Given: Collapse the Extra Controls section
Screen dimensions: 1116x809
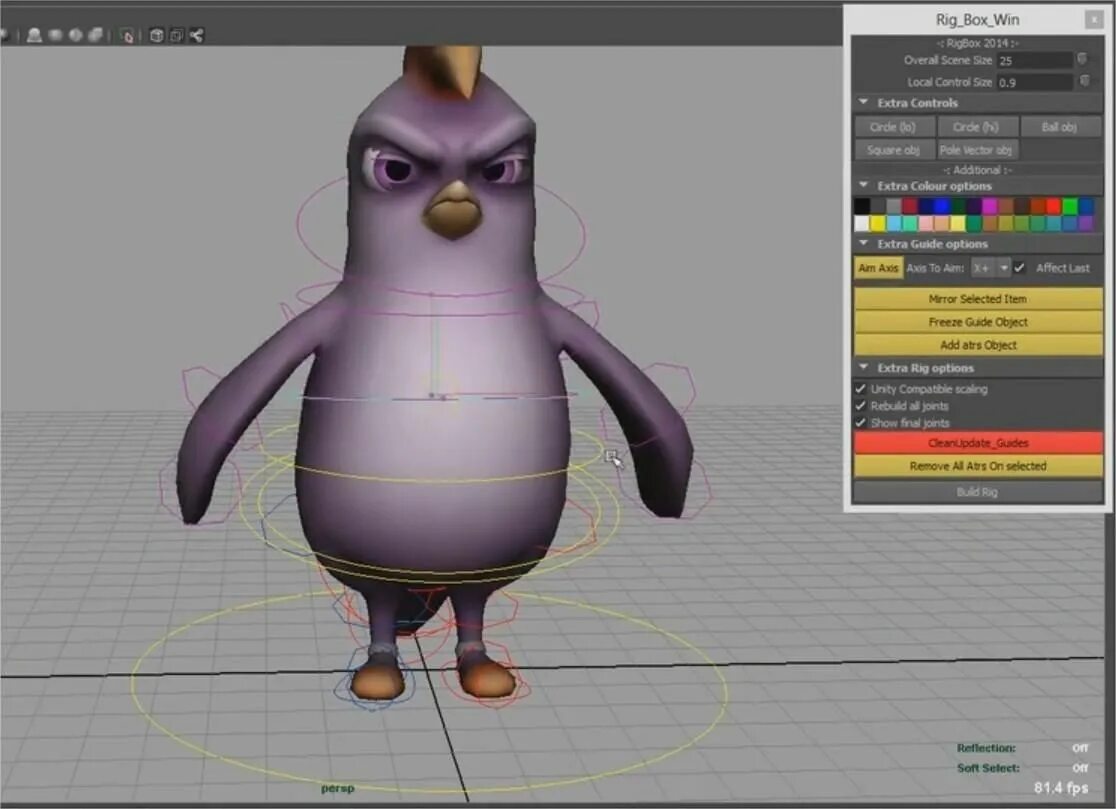Looking at the screenshot, I should point(864,102).
